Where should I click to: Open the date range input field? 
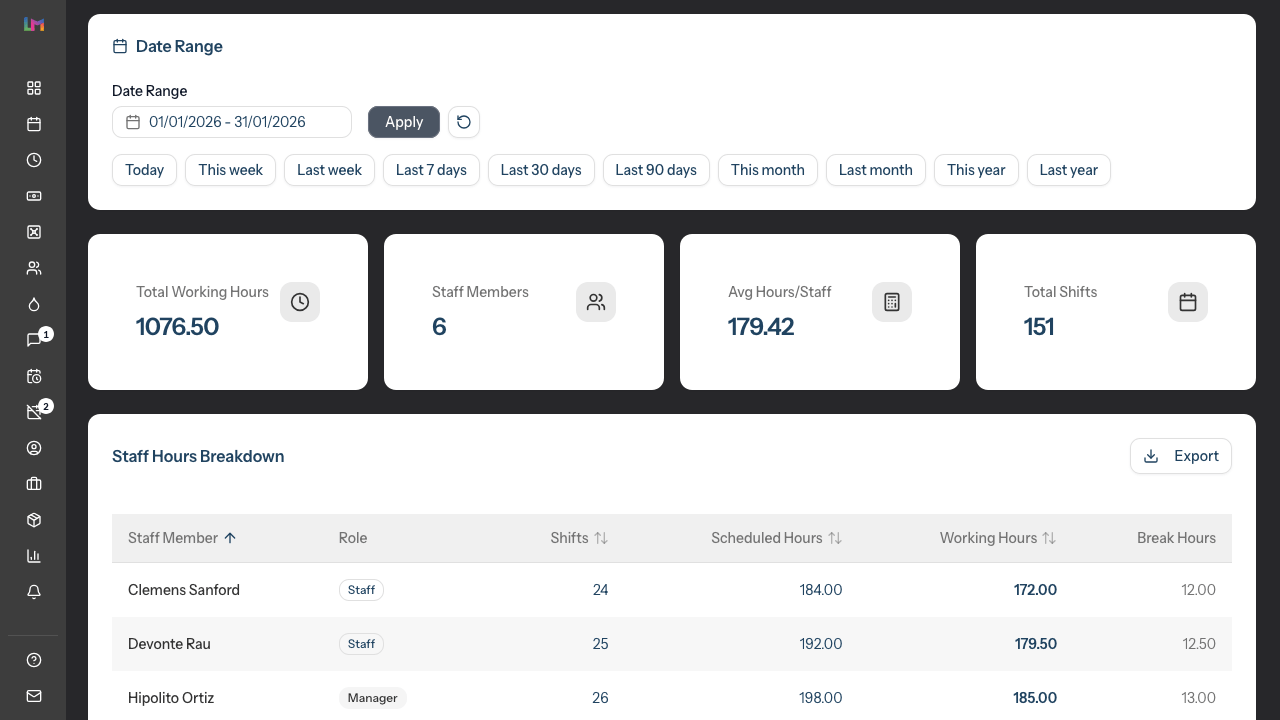[x=232, y=122]
